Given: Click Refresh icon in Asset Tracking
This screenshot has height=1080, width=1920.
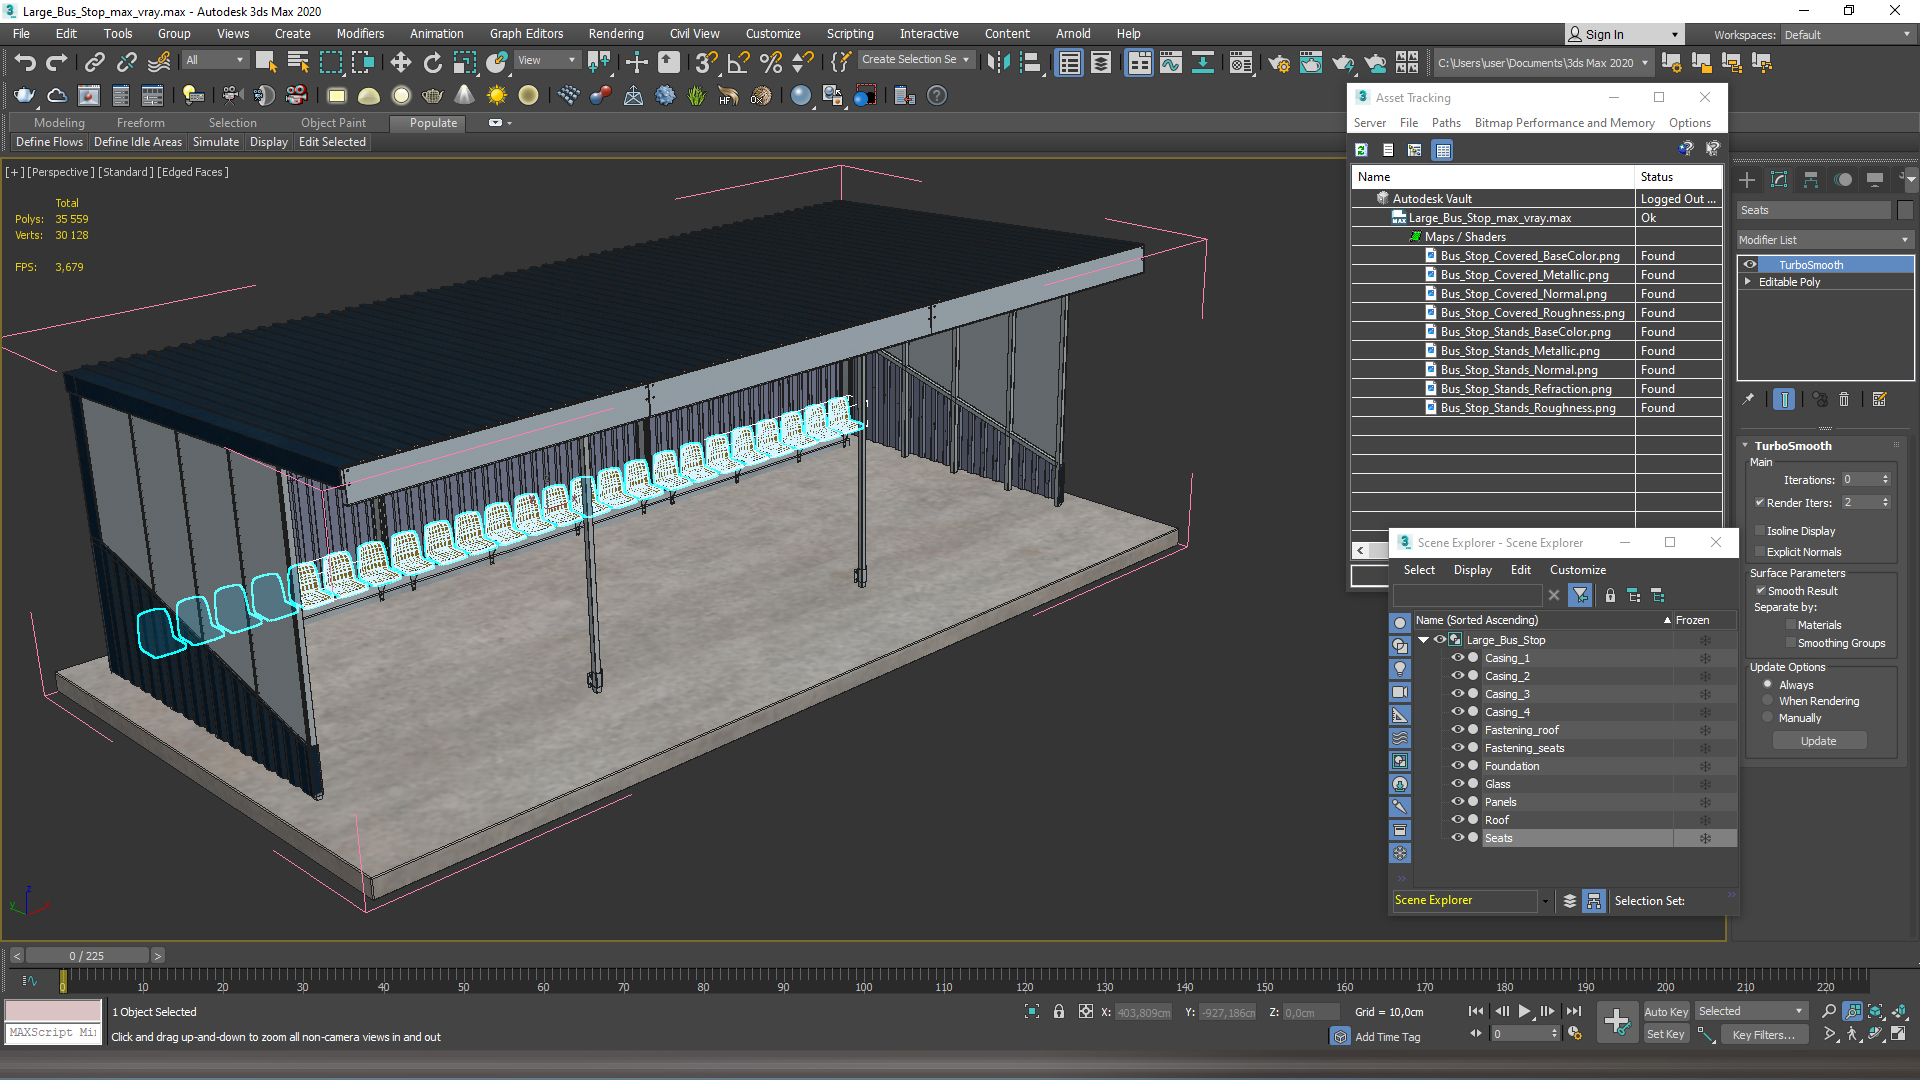Looking at the screenshot, I should tap(1361, 150).
